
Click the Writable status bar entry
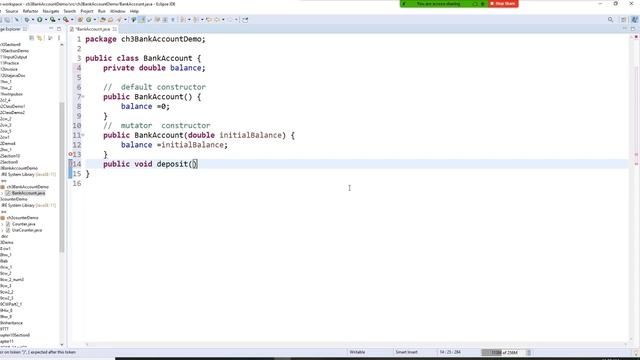click(358, 352)
